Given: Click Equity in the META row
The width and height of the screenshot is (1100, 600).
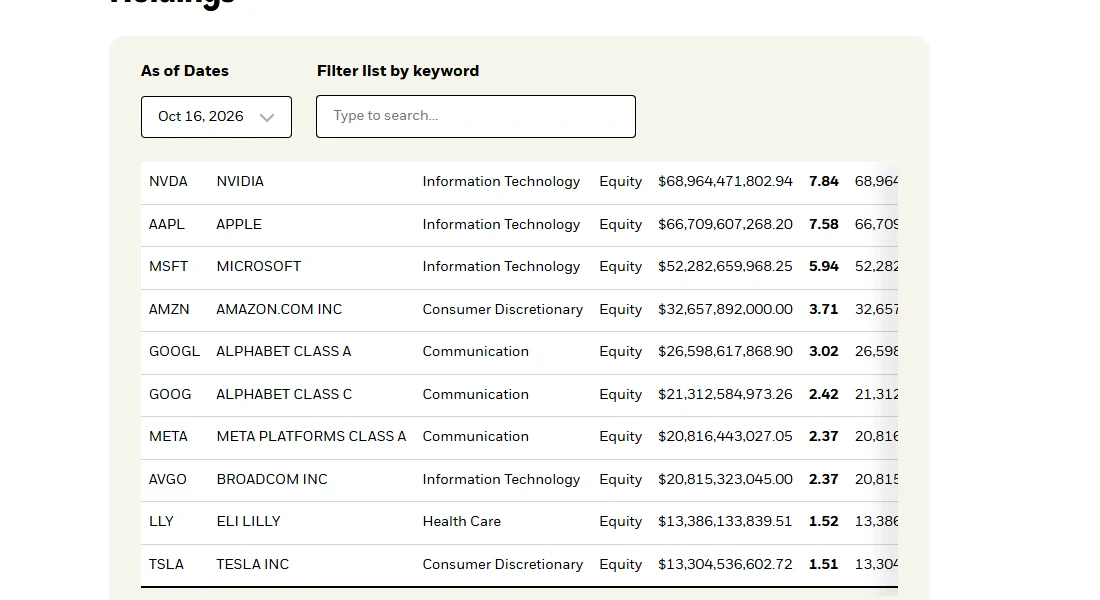Looking at the screenshot, I should 621,436.
